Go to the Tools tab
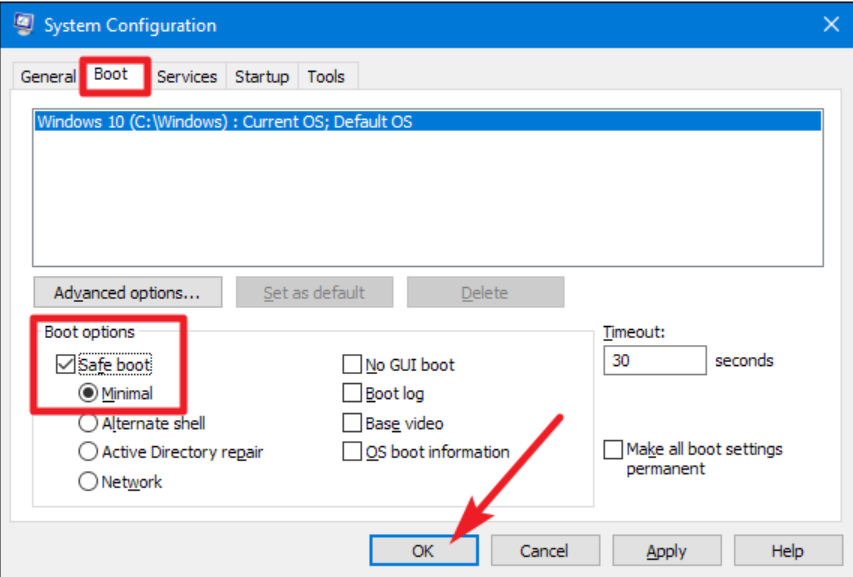The height and width of the screenshot is (577, 853). (326, 77)
